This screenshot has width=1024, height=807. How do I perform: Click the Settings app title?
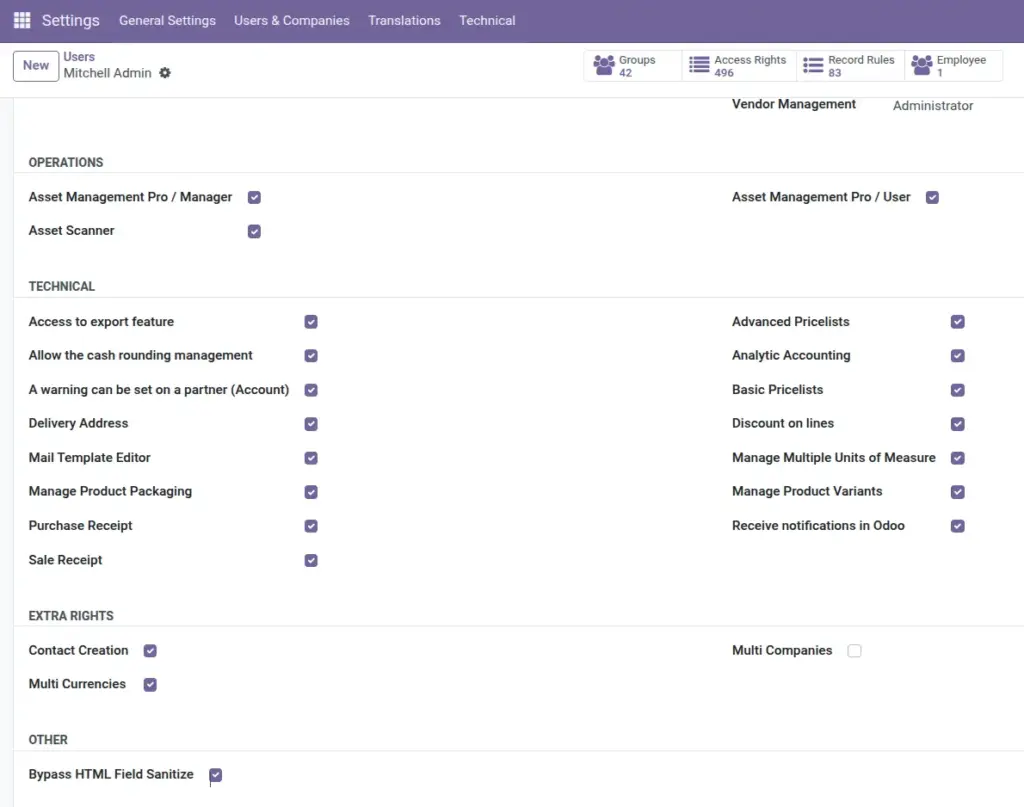pyautogui.click(x=71, y=20)
